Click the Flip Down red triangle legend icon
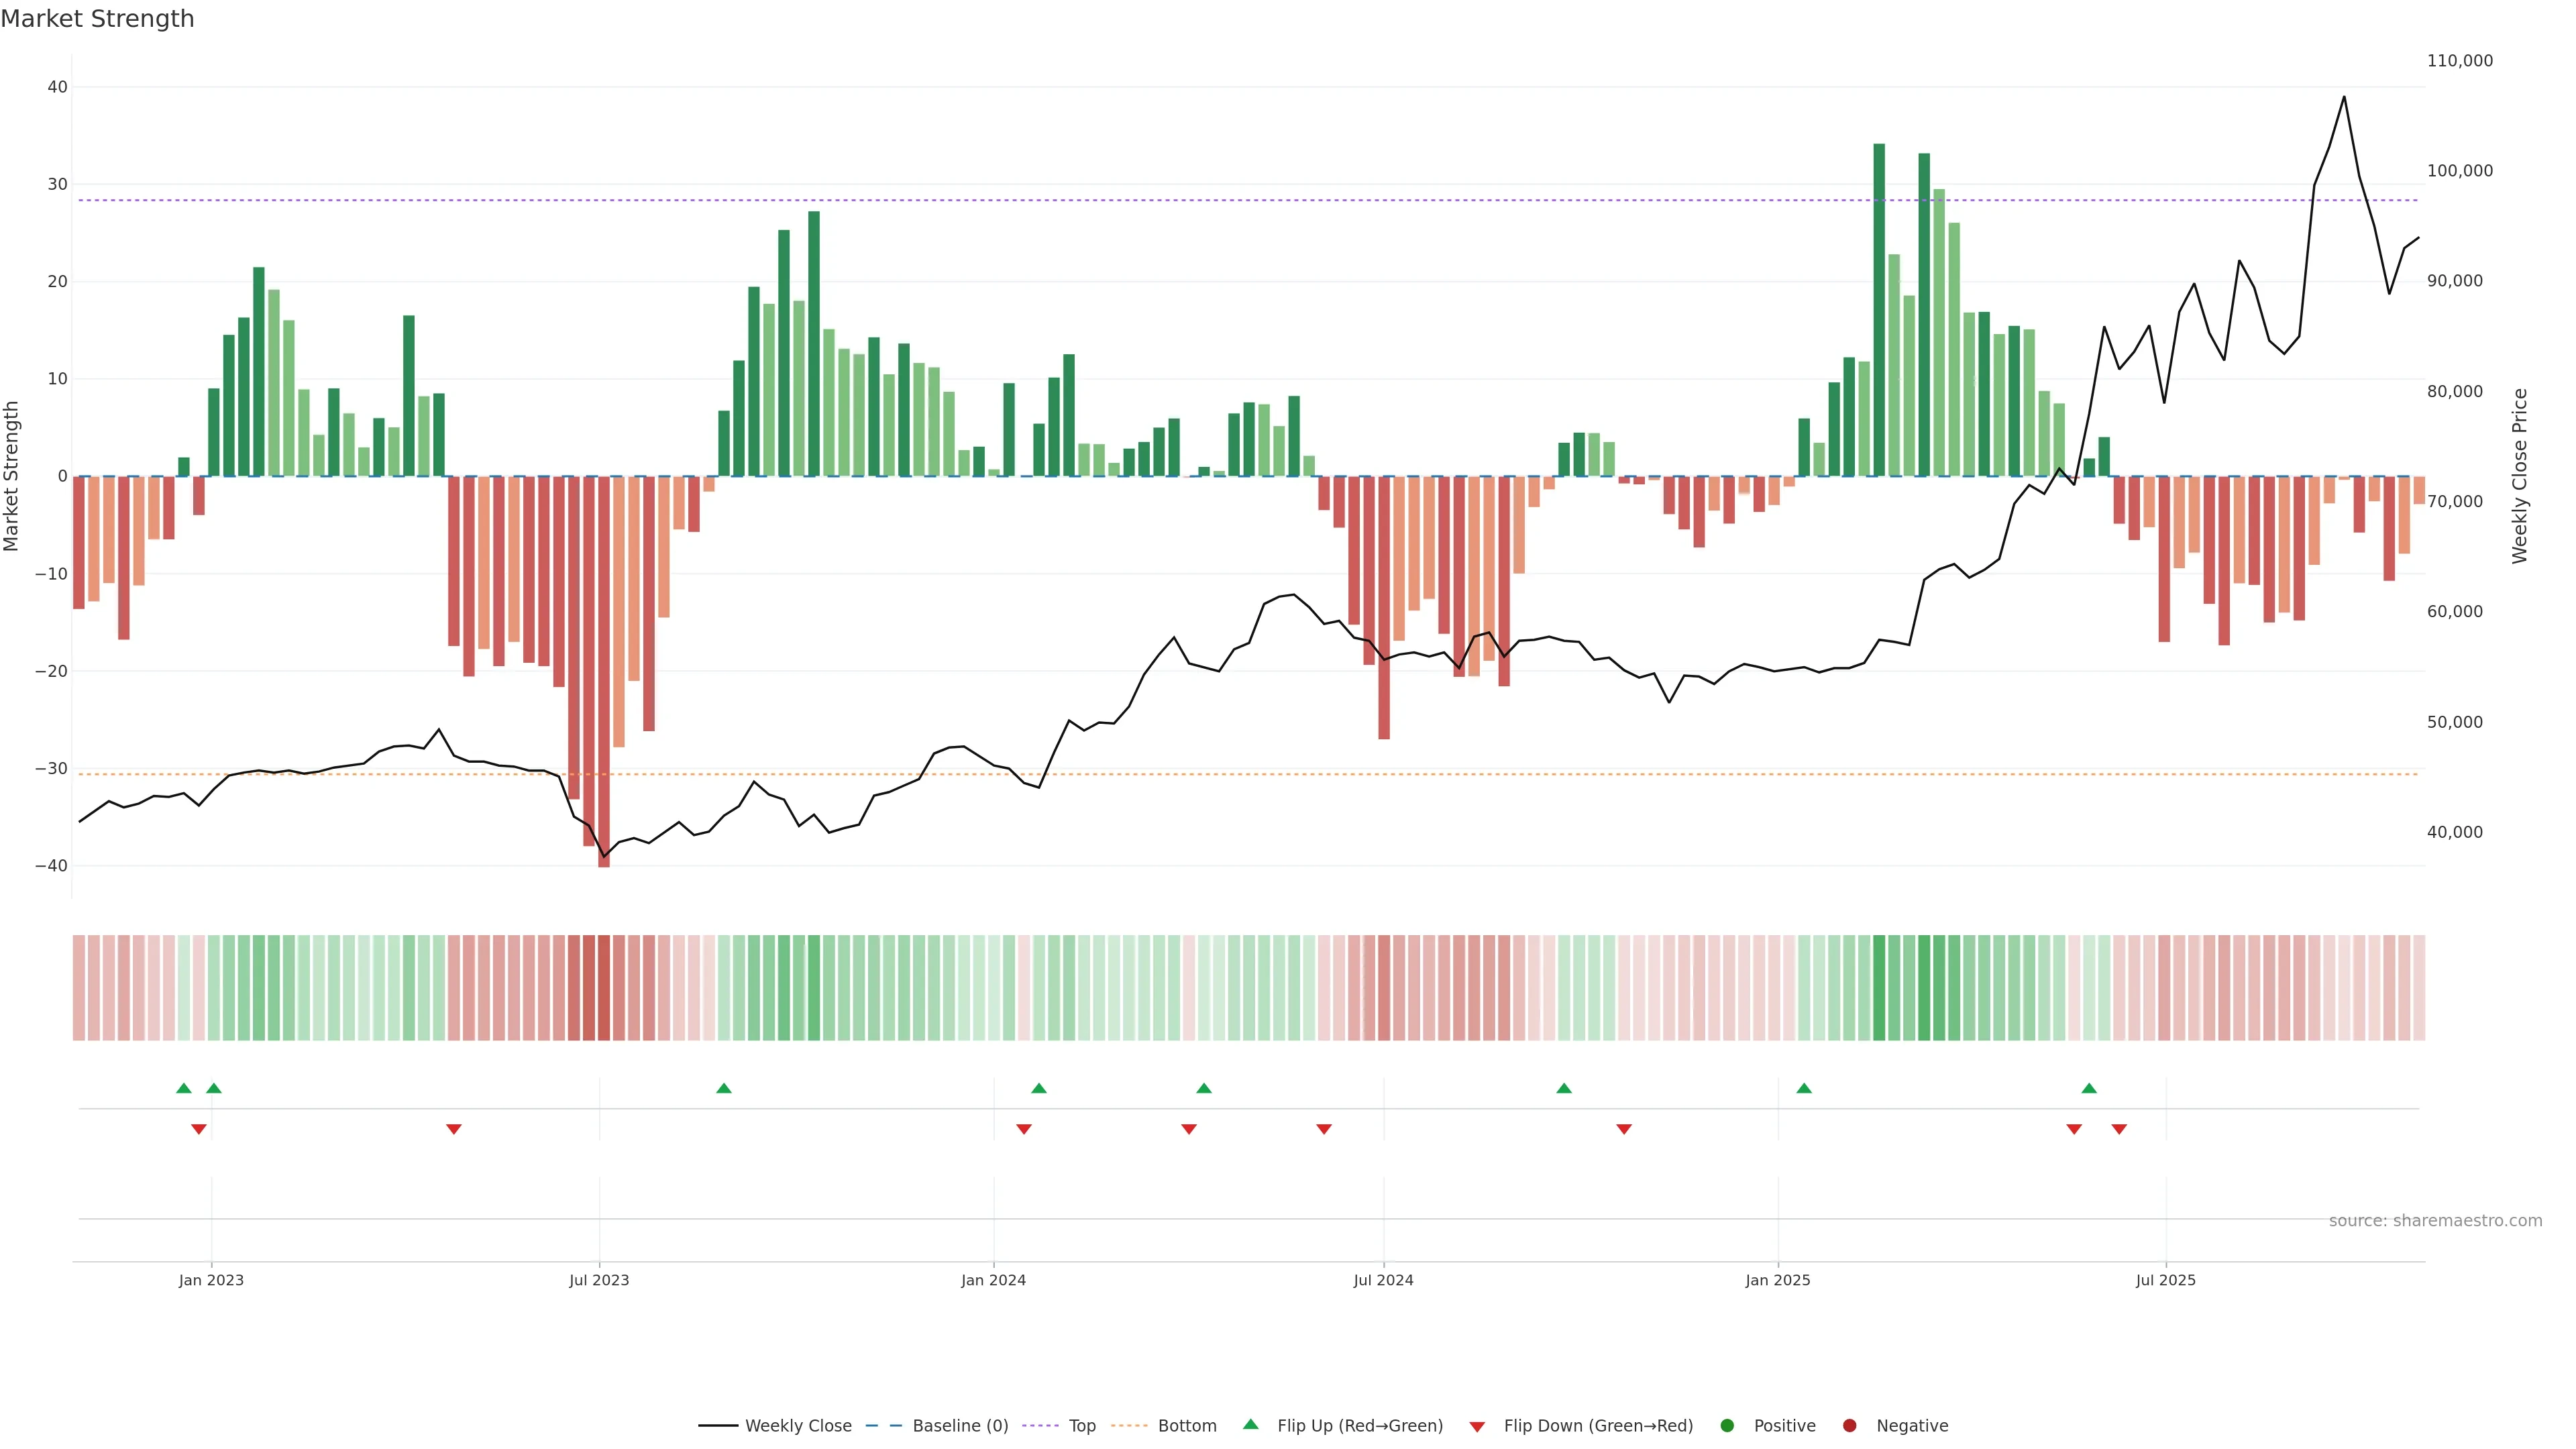The height and width of the screenshot is (1449, 2576). pyautogui.click(x=1477, y=1427)
